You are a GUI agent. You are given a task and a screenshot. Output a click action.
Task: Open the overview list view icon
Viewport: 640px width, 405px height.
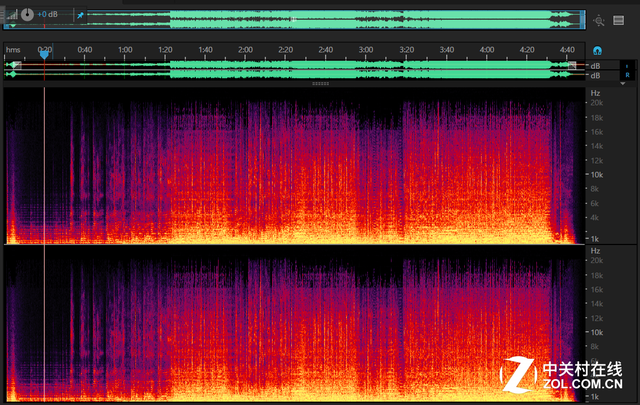pos(619,19)
